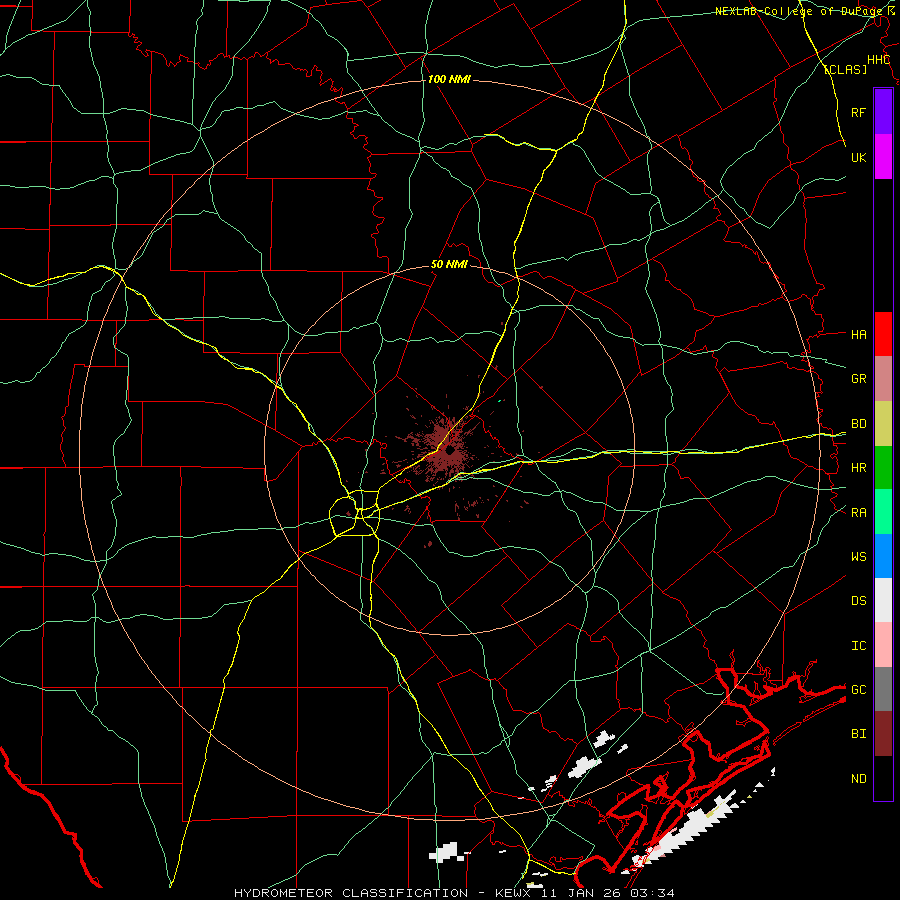Click the ND legend label
Screen dimensions: 900x900
pos(858,778)
